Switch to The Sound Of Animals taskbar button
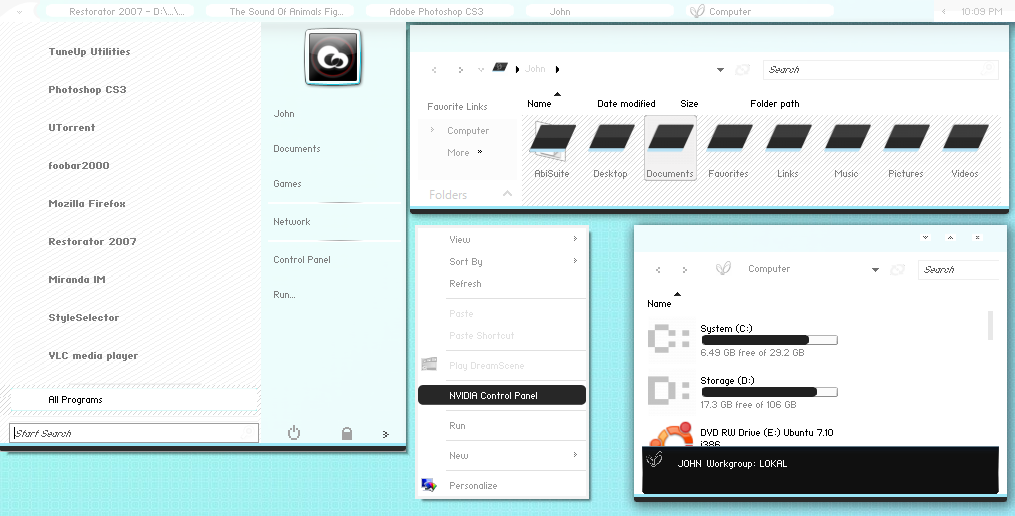Screen dimensions: 1015x516 click(x=280, y=11)
